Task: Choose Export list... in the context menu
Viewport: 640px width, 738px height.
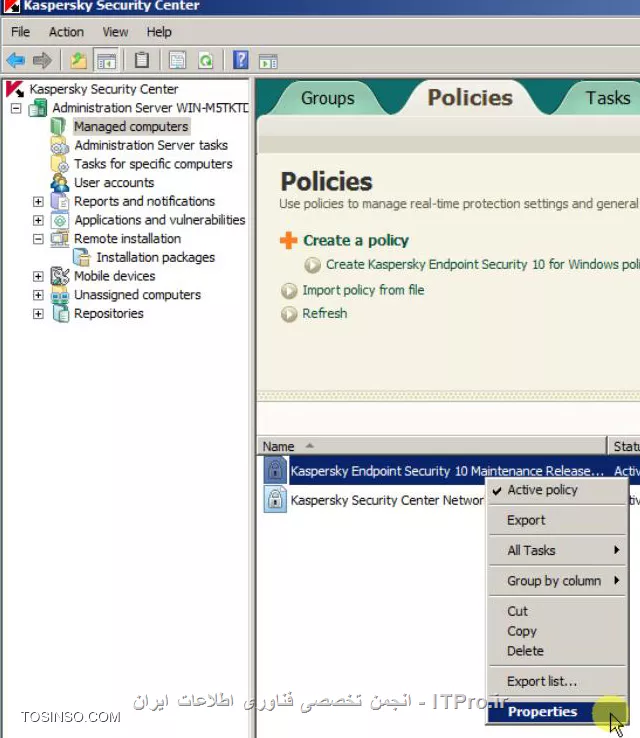Action: pyautogui.click(x=558, y=681)
